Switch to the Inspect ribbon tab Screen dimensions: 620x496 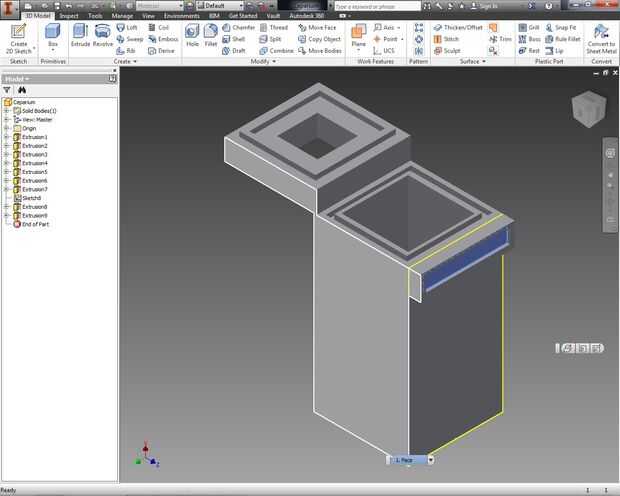(x=69, y=16)
